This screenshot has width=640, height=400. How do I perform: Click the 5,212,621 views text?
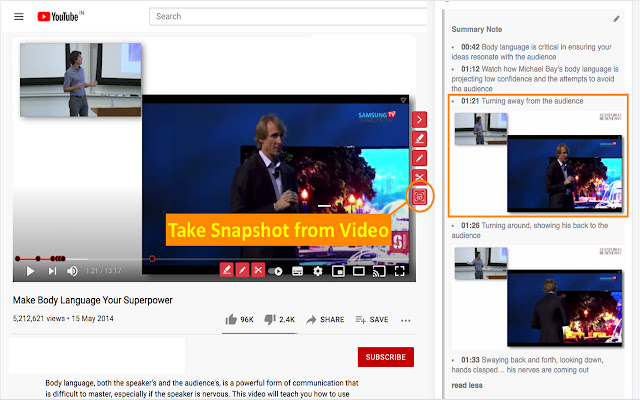point(39,318)
